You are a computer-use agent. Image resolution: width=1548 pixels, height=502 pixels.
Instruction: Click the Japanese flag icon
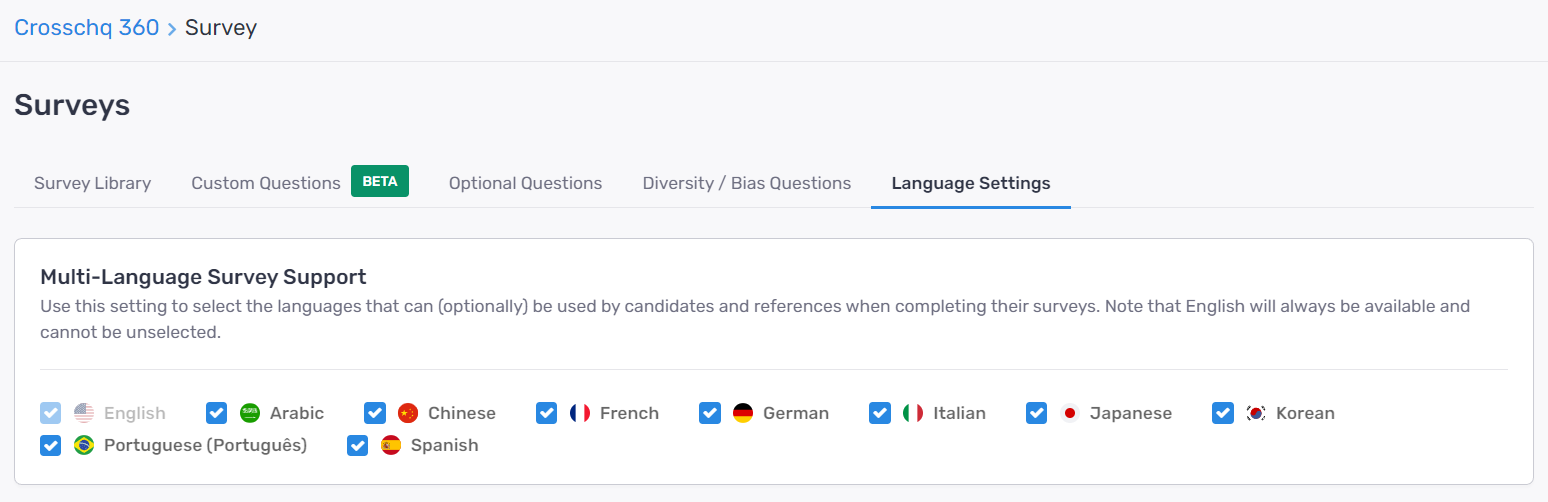click(x=1070, y=413)
